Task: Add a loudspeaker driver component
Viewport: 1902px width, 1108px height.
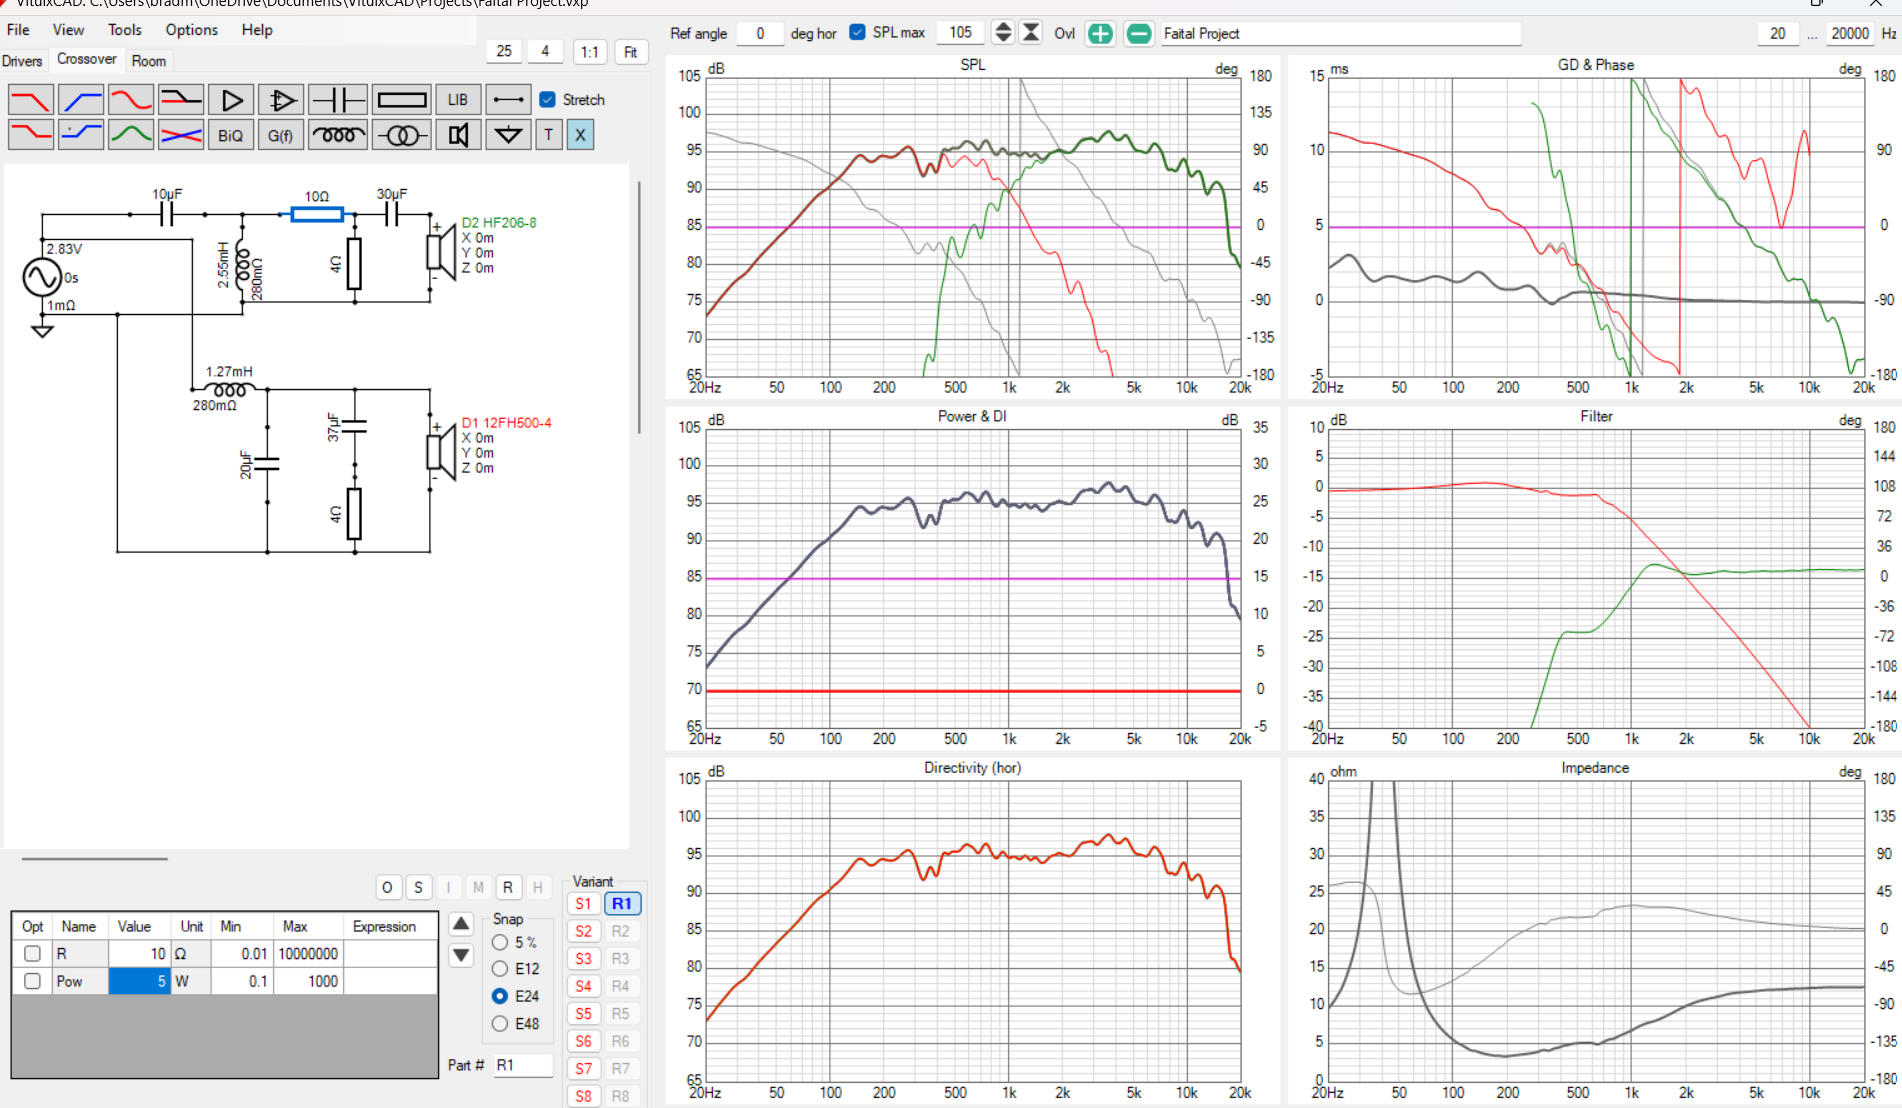Action: pos(458,134)
